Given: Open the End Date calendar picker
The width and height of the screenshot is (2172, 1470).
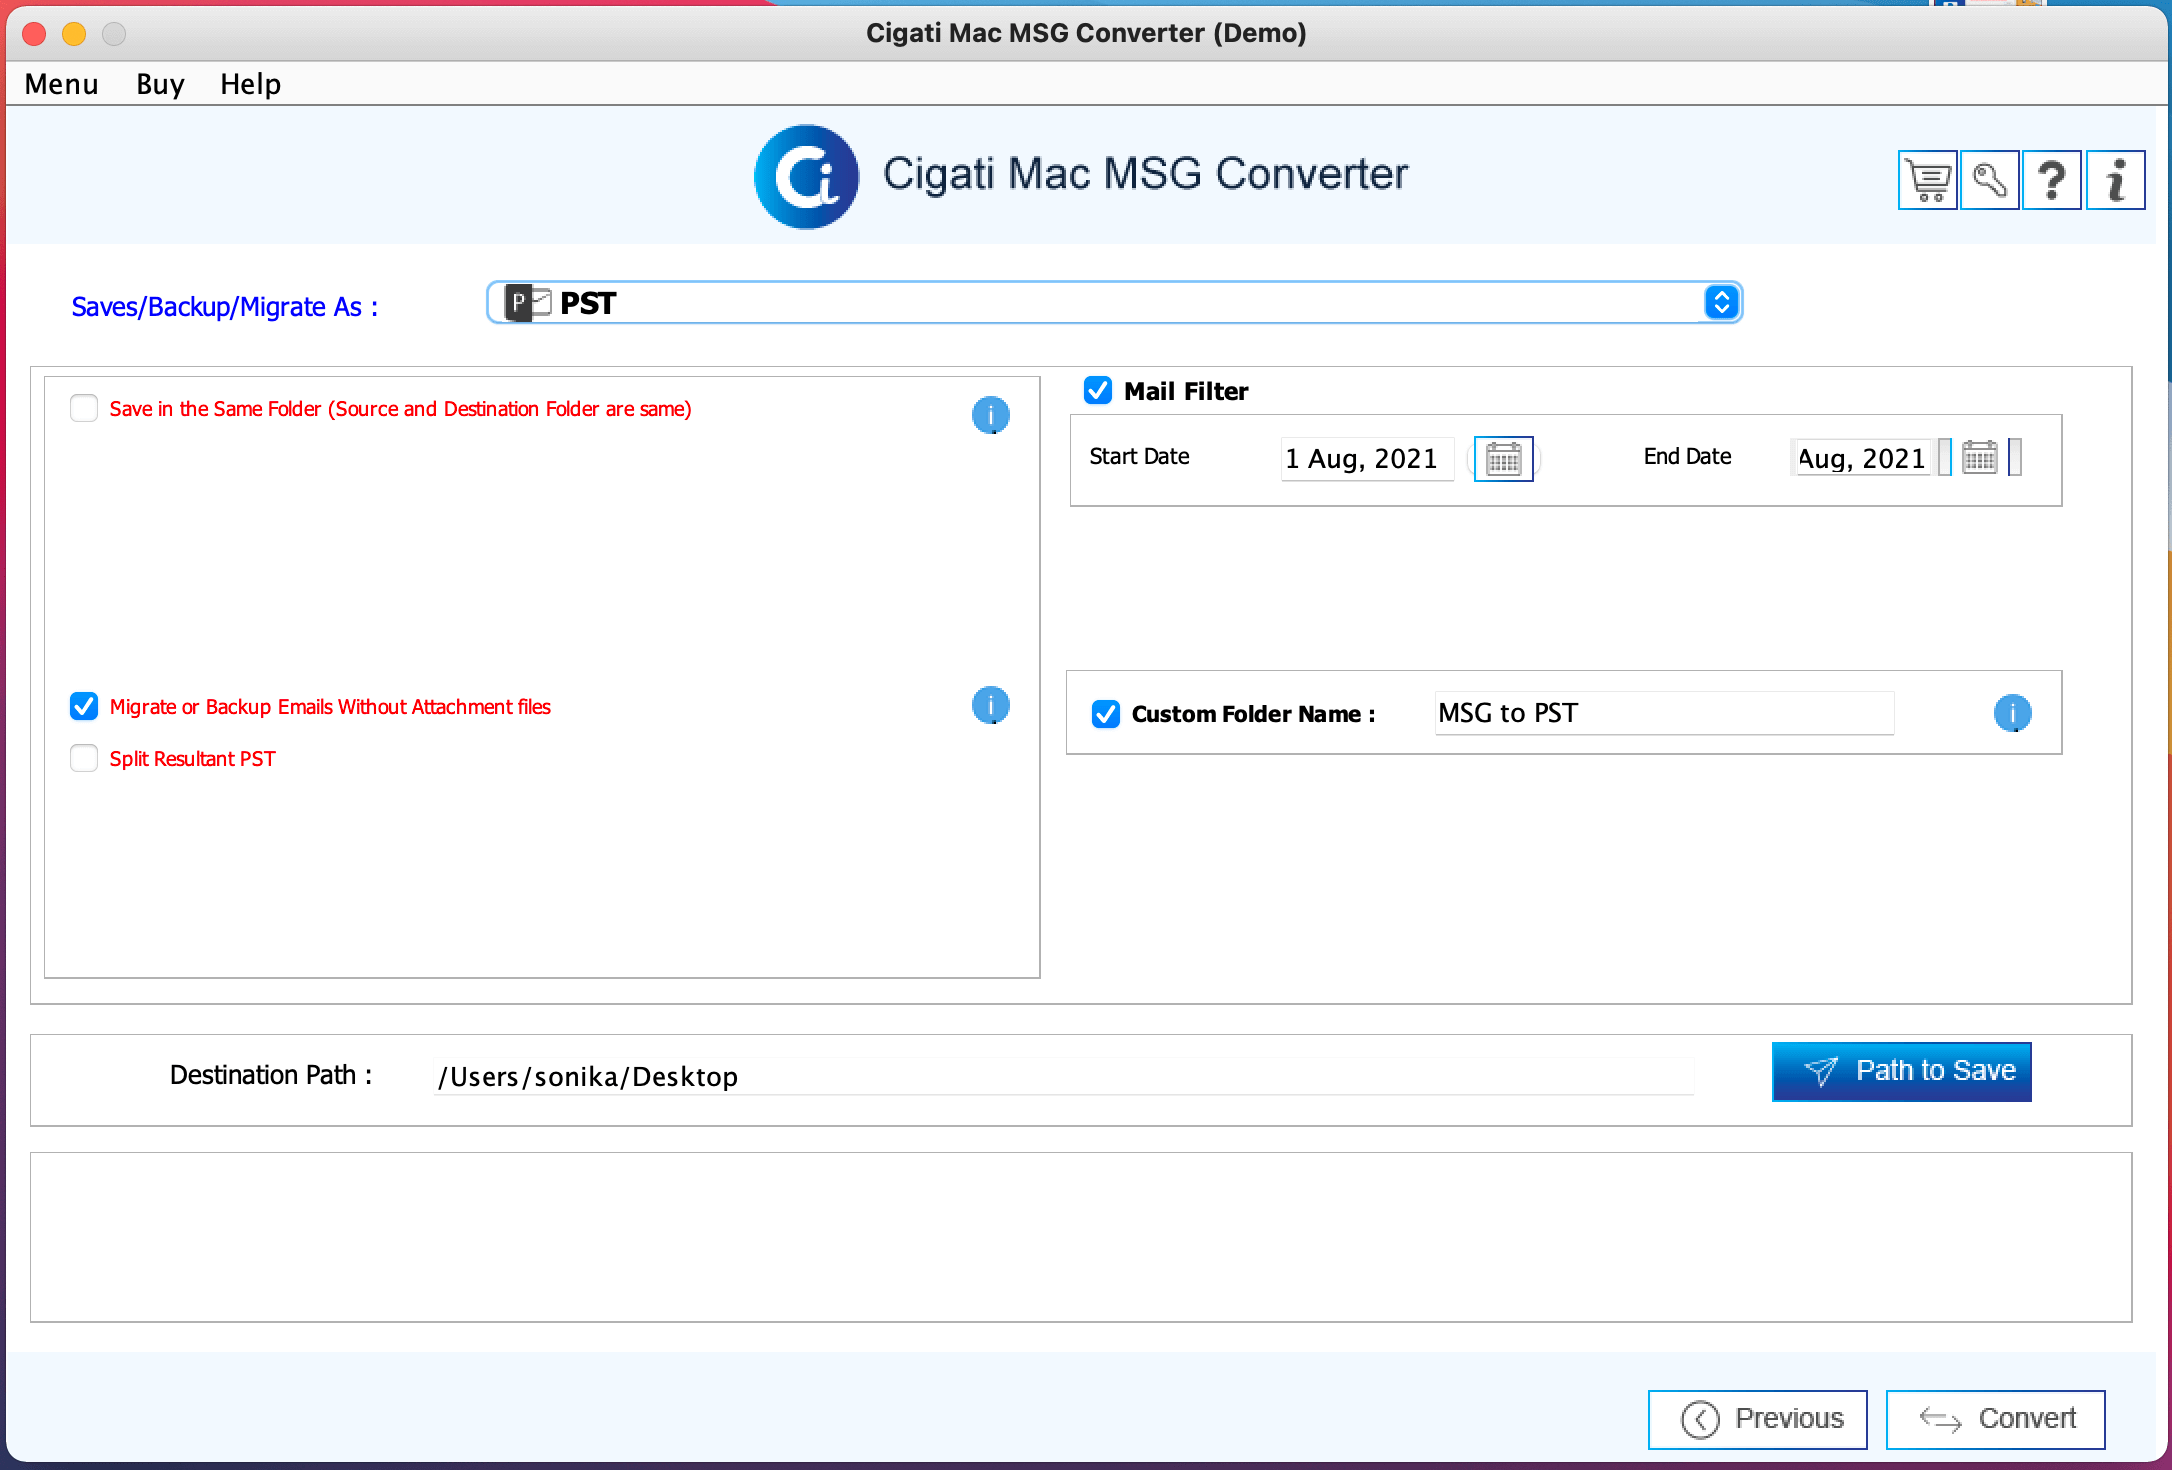Looking at the screenshot, I should 1979,458.
